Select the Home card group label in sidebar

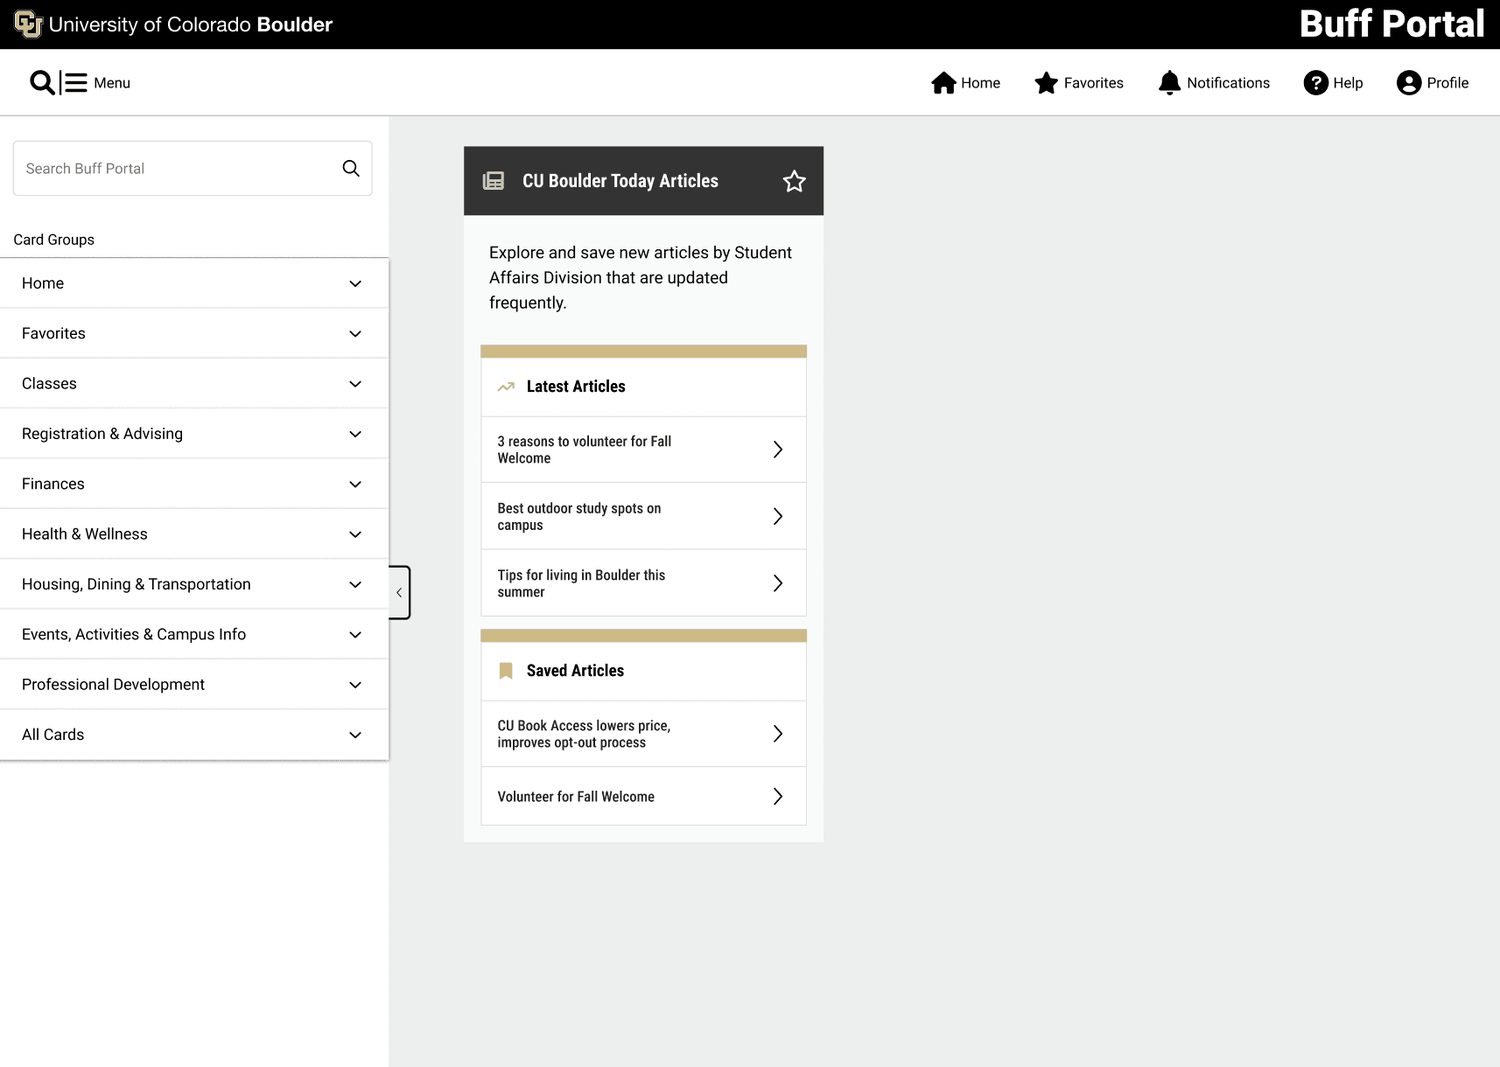point(43,284)
